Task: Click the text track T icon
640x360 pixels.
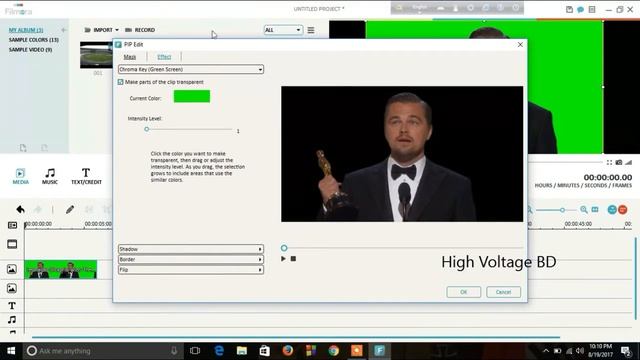Action: click(12, 306)
